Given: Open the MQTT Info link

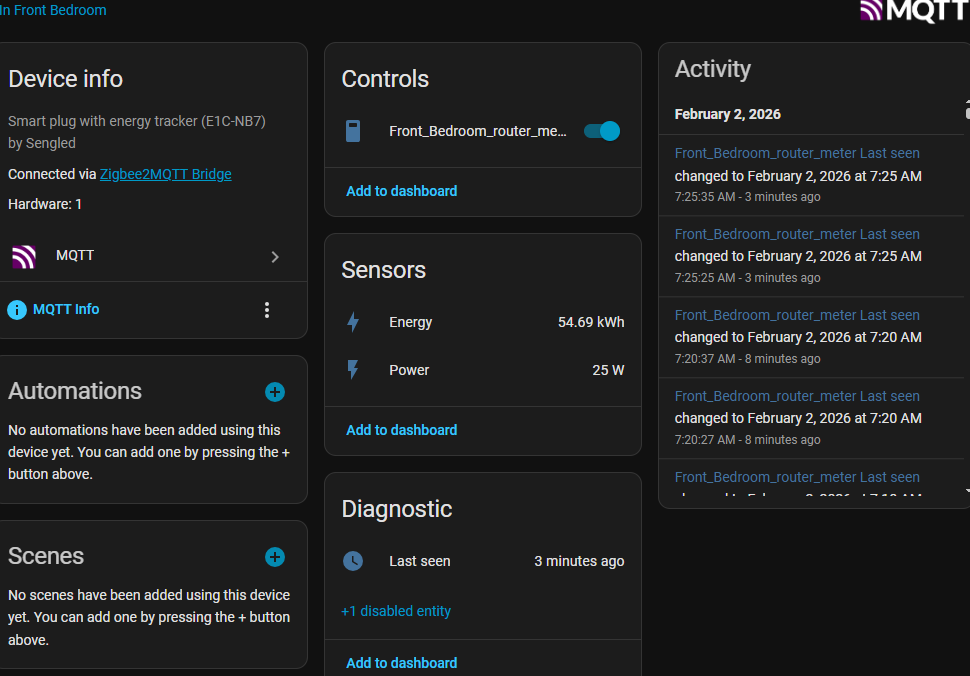Looking at the screenshot, I should click(x=66, y=309).
